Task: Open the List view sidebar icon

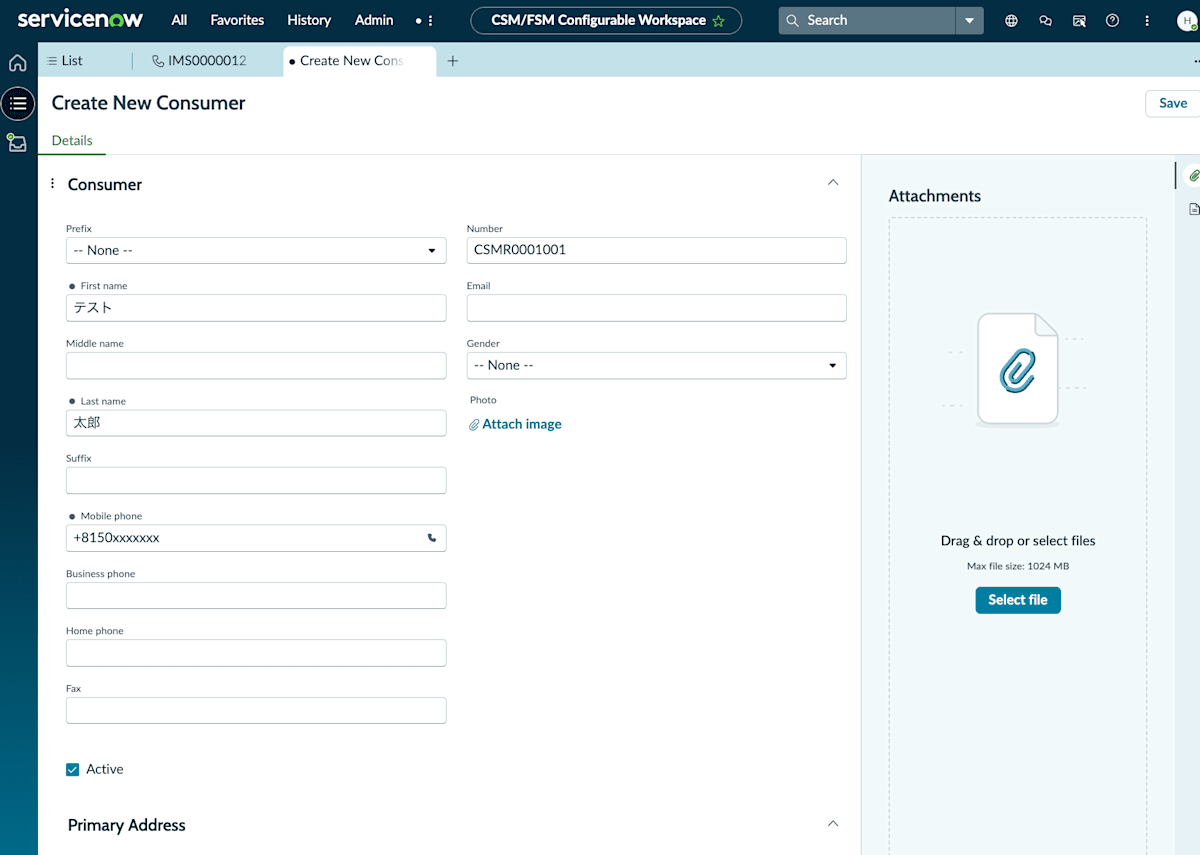Action: pos(18,103)
